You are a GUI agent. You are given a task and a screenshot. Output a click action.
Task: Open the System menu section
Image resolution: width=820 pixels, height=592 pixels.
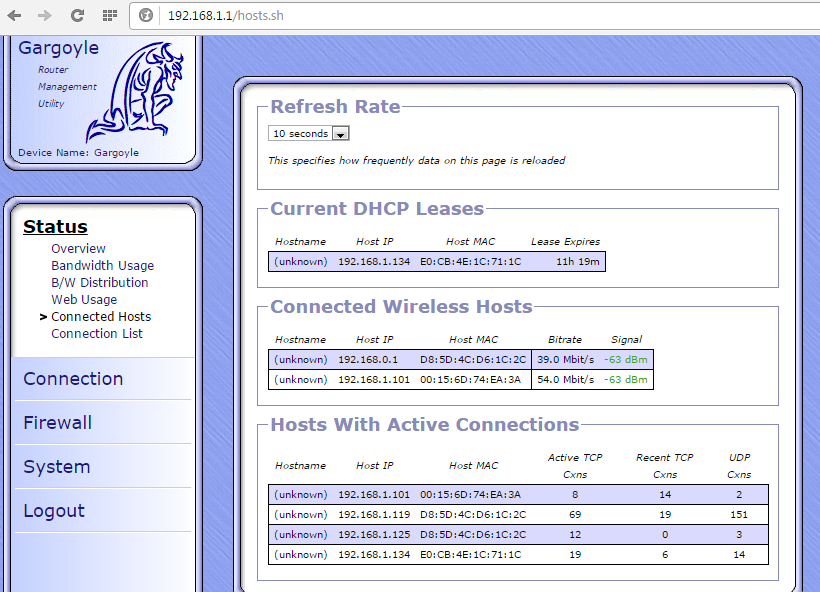pos(56,467)
